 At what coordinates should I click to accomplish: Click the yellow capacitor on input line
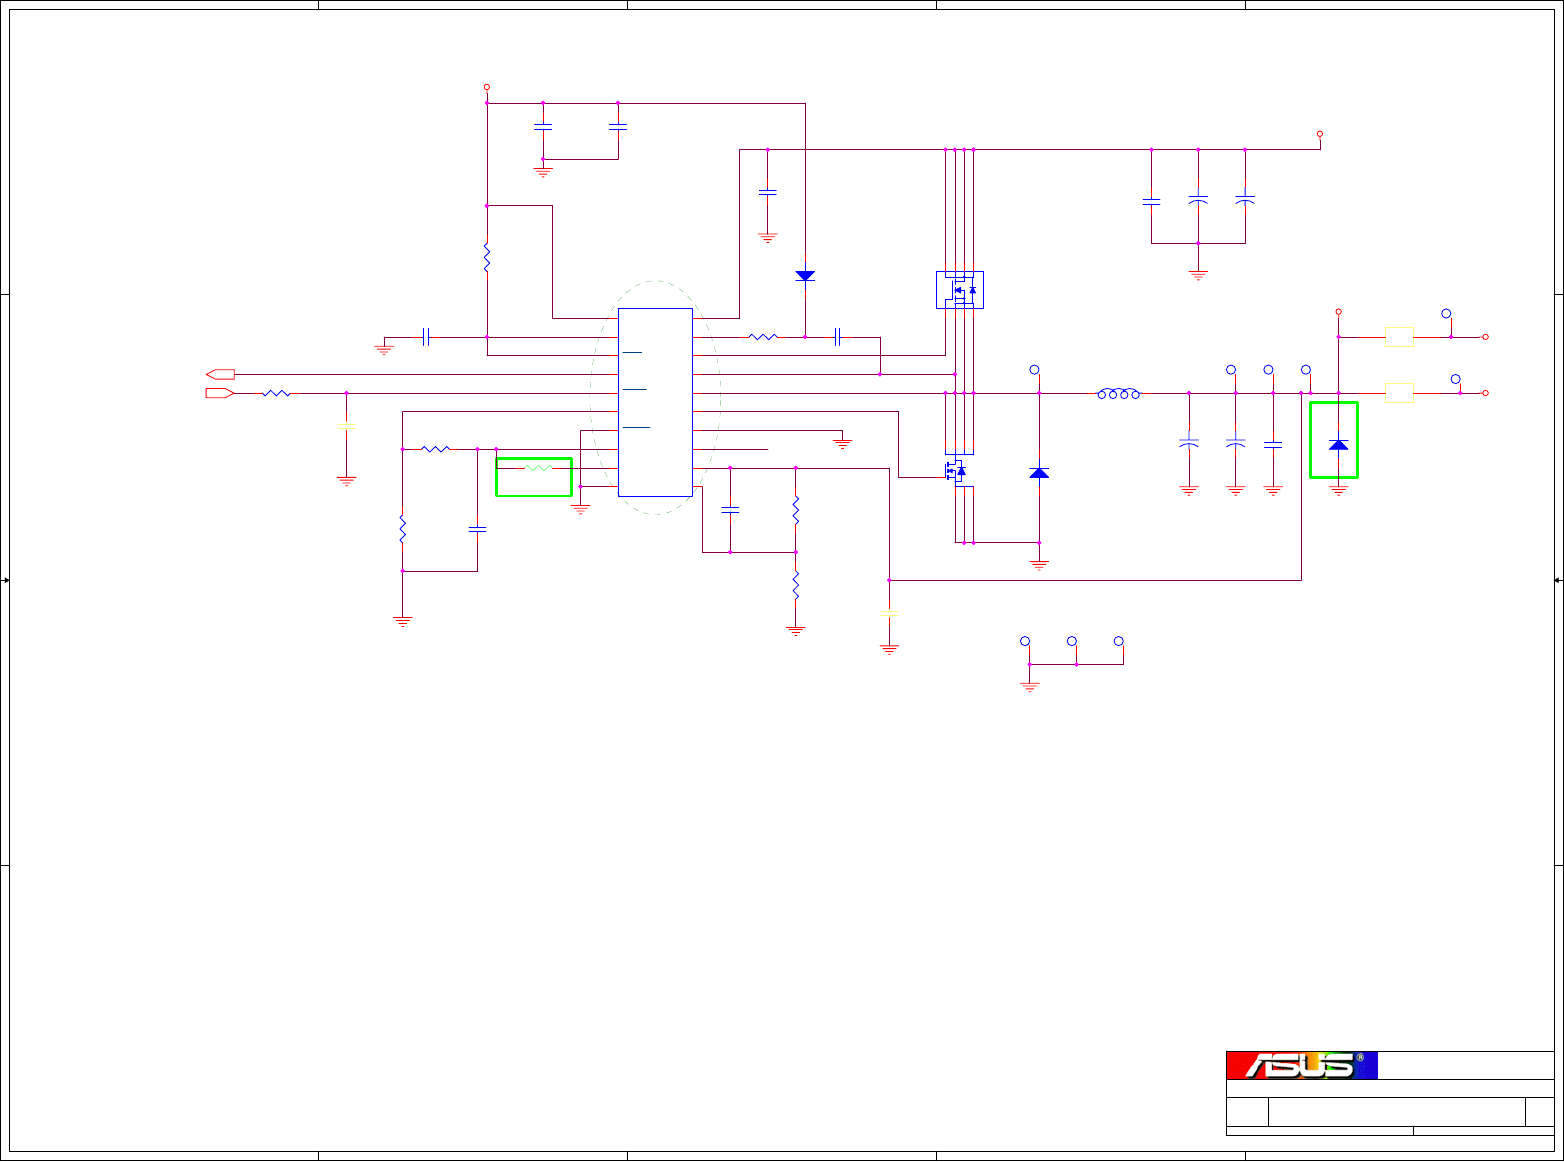[x=346, y=426]
